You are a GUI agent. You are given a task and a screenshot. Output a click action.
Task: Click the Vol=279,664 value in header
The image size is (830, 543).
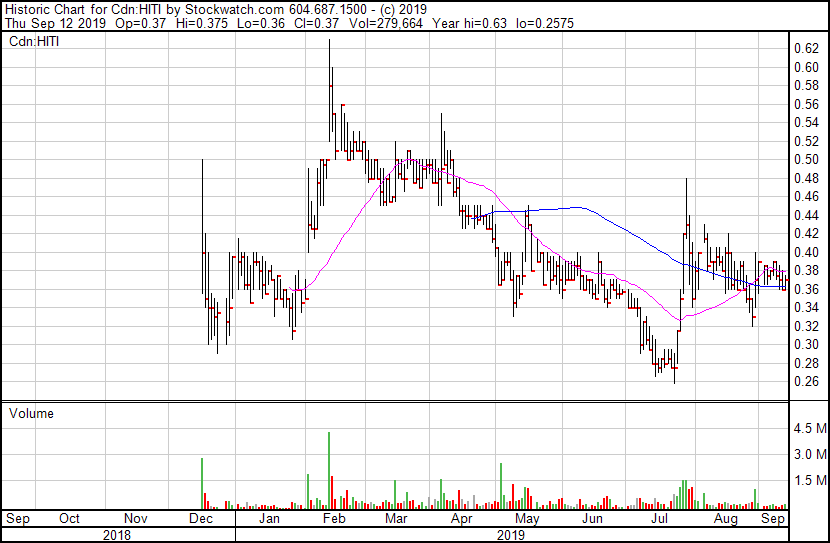click(x=386, y=23)
